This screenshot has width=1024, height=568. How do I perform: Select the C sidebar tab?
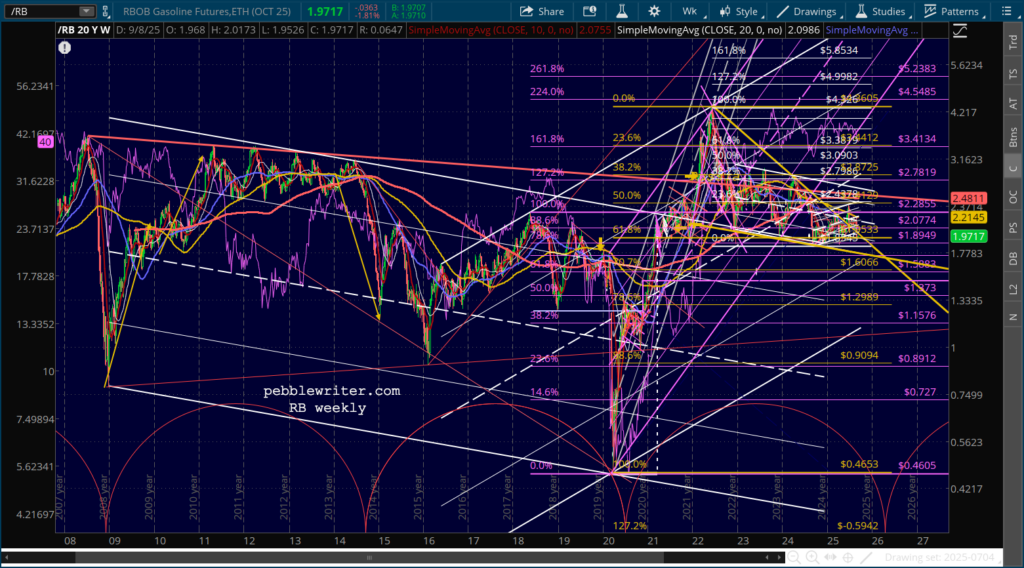pos(1013,168)
